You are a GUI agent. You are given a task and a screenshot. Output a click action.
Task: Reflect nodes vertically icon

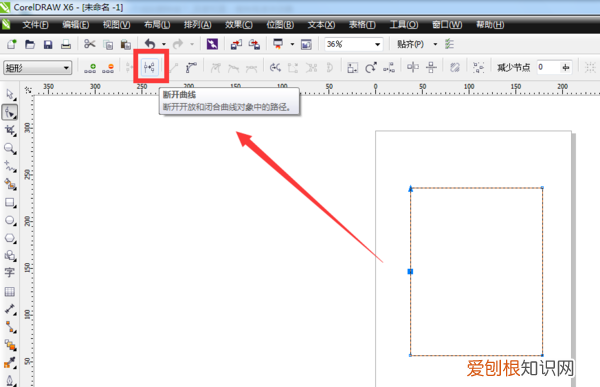pos(431,68)
